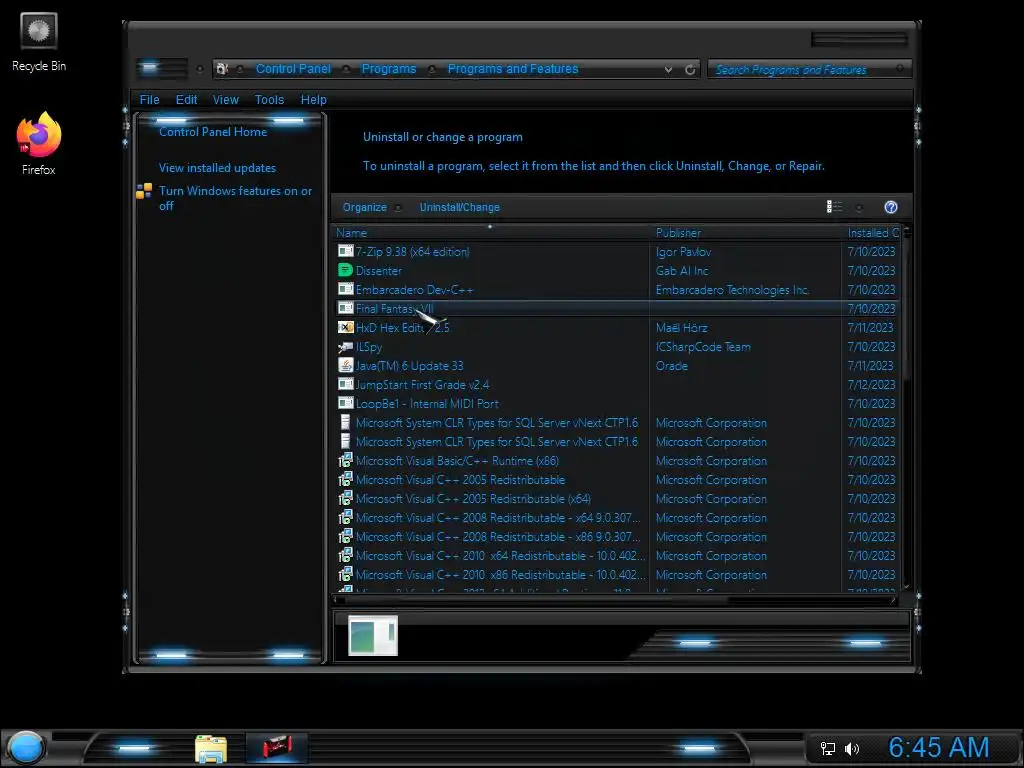This screenshot has width=1024, height=768.
Task: Open Turn Windows features on or off
Action: [236, 198]
